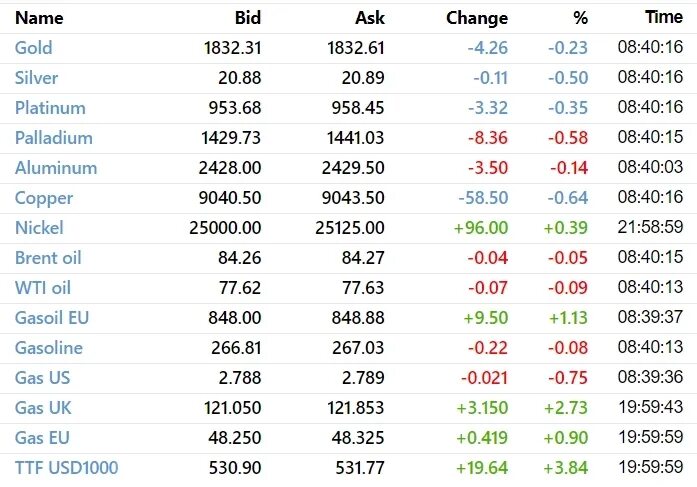
Task: Select the Platinum link
Action: pos(50,108)
